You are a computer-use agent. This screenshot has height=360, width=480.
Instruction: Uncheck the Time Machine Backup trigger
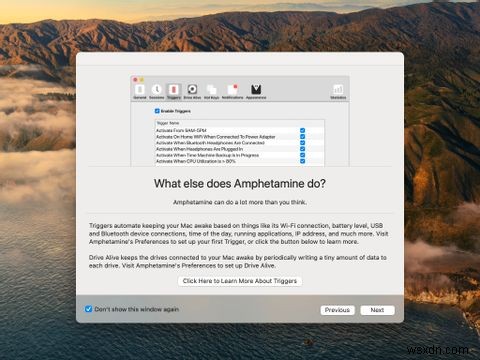click(x=302, y=155)
